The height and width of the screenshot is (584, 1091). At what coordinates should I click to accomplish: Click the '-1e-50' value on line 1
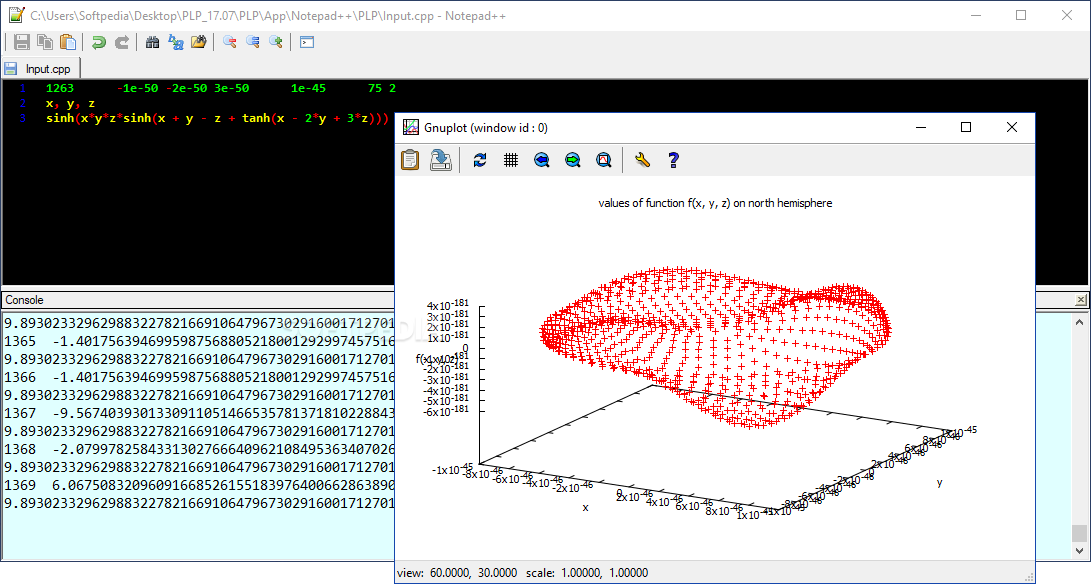coord(138,88)
